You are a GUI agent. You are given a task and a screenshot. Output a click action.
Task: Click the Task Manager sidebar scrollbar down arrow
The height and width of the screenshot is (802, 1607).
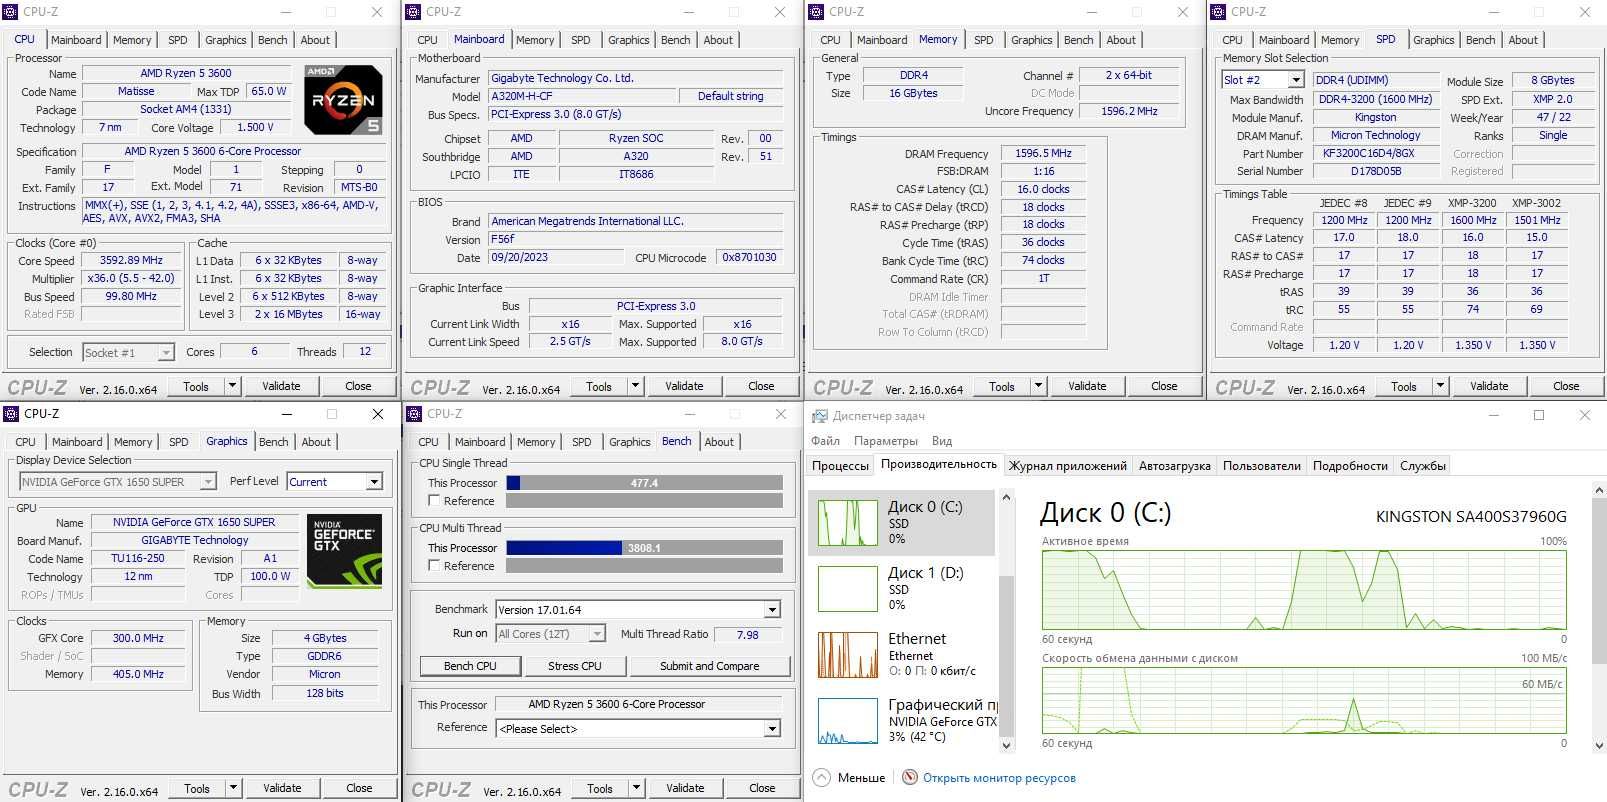(1006, 745)
